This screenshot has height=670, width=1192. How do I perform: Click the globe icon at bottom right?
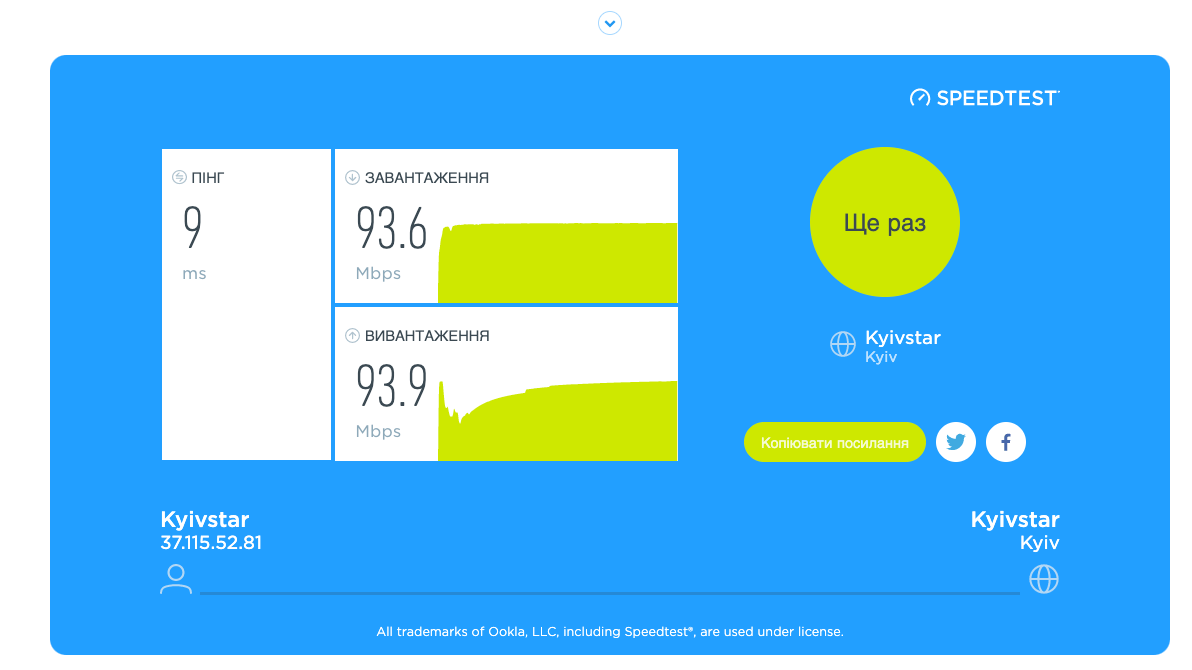point(1044,579)
